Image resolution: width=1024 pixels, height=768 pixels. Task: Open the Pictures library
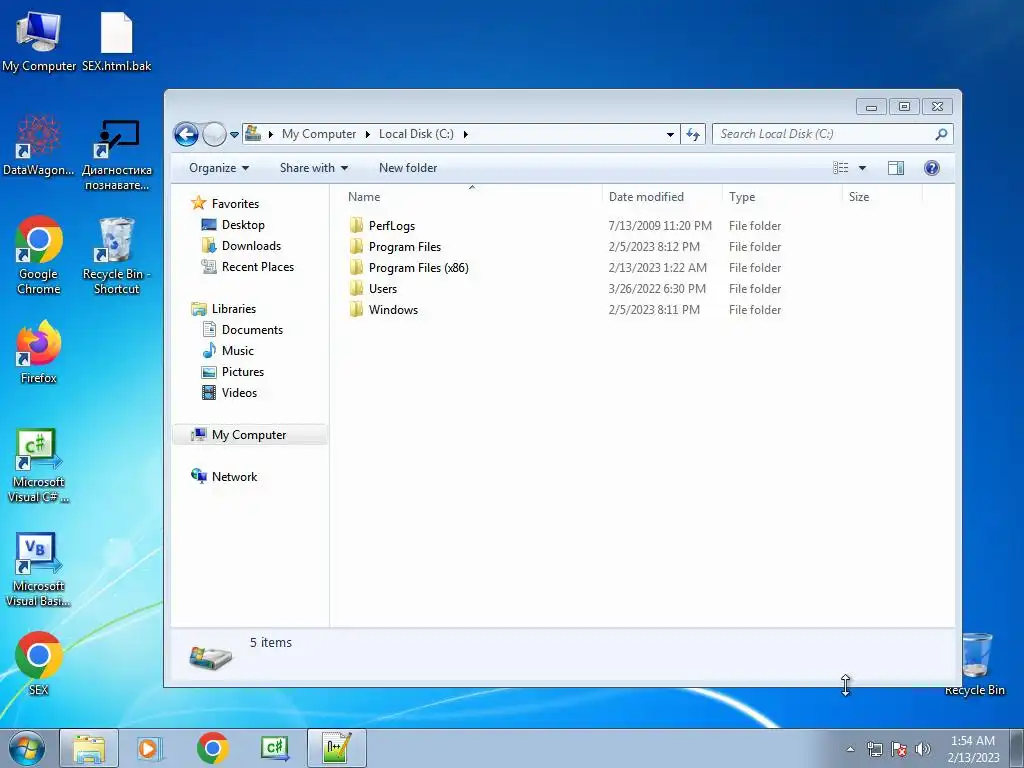tap(242, 372)
